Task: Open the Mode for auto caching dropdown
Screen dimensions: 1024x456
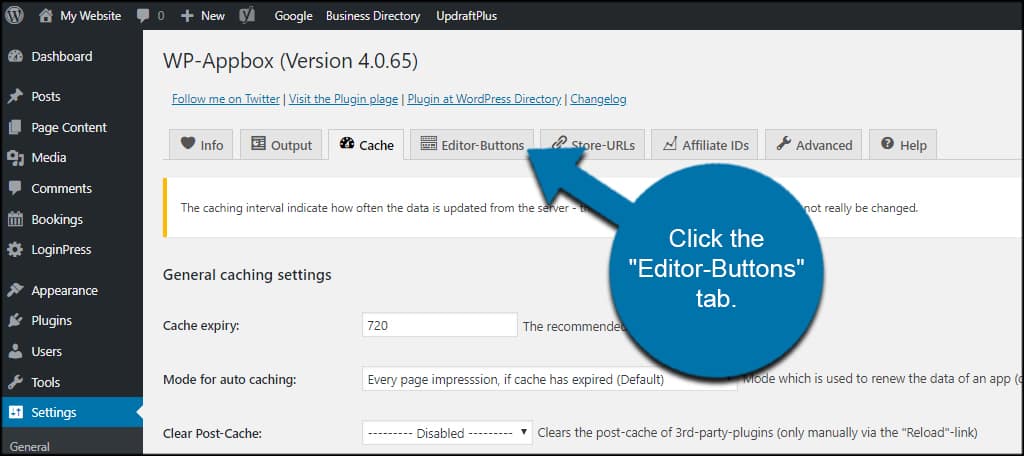Action: tap(549, 379)
